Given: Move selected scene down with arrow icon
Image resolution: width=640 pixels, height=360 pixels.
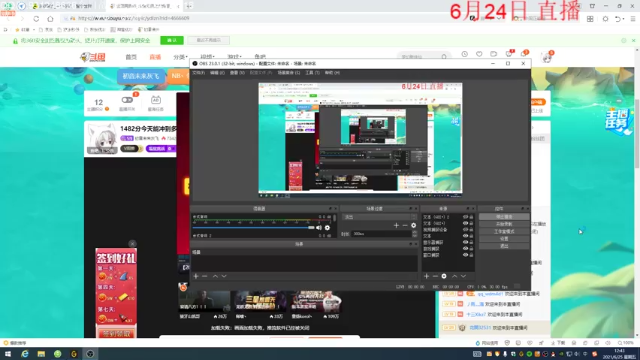Looking at the screenshot, I should pyautogui.click(x=224, y=276).
